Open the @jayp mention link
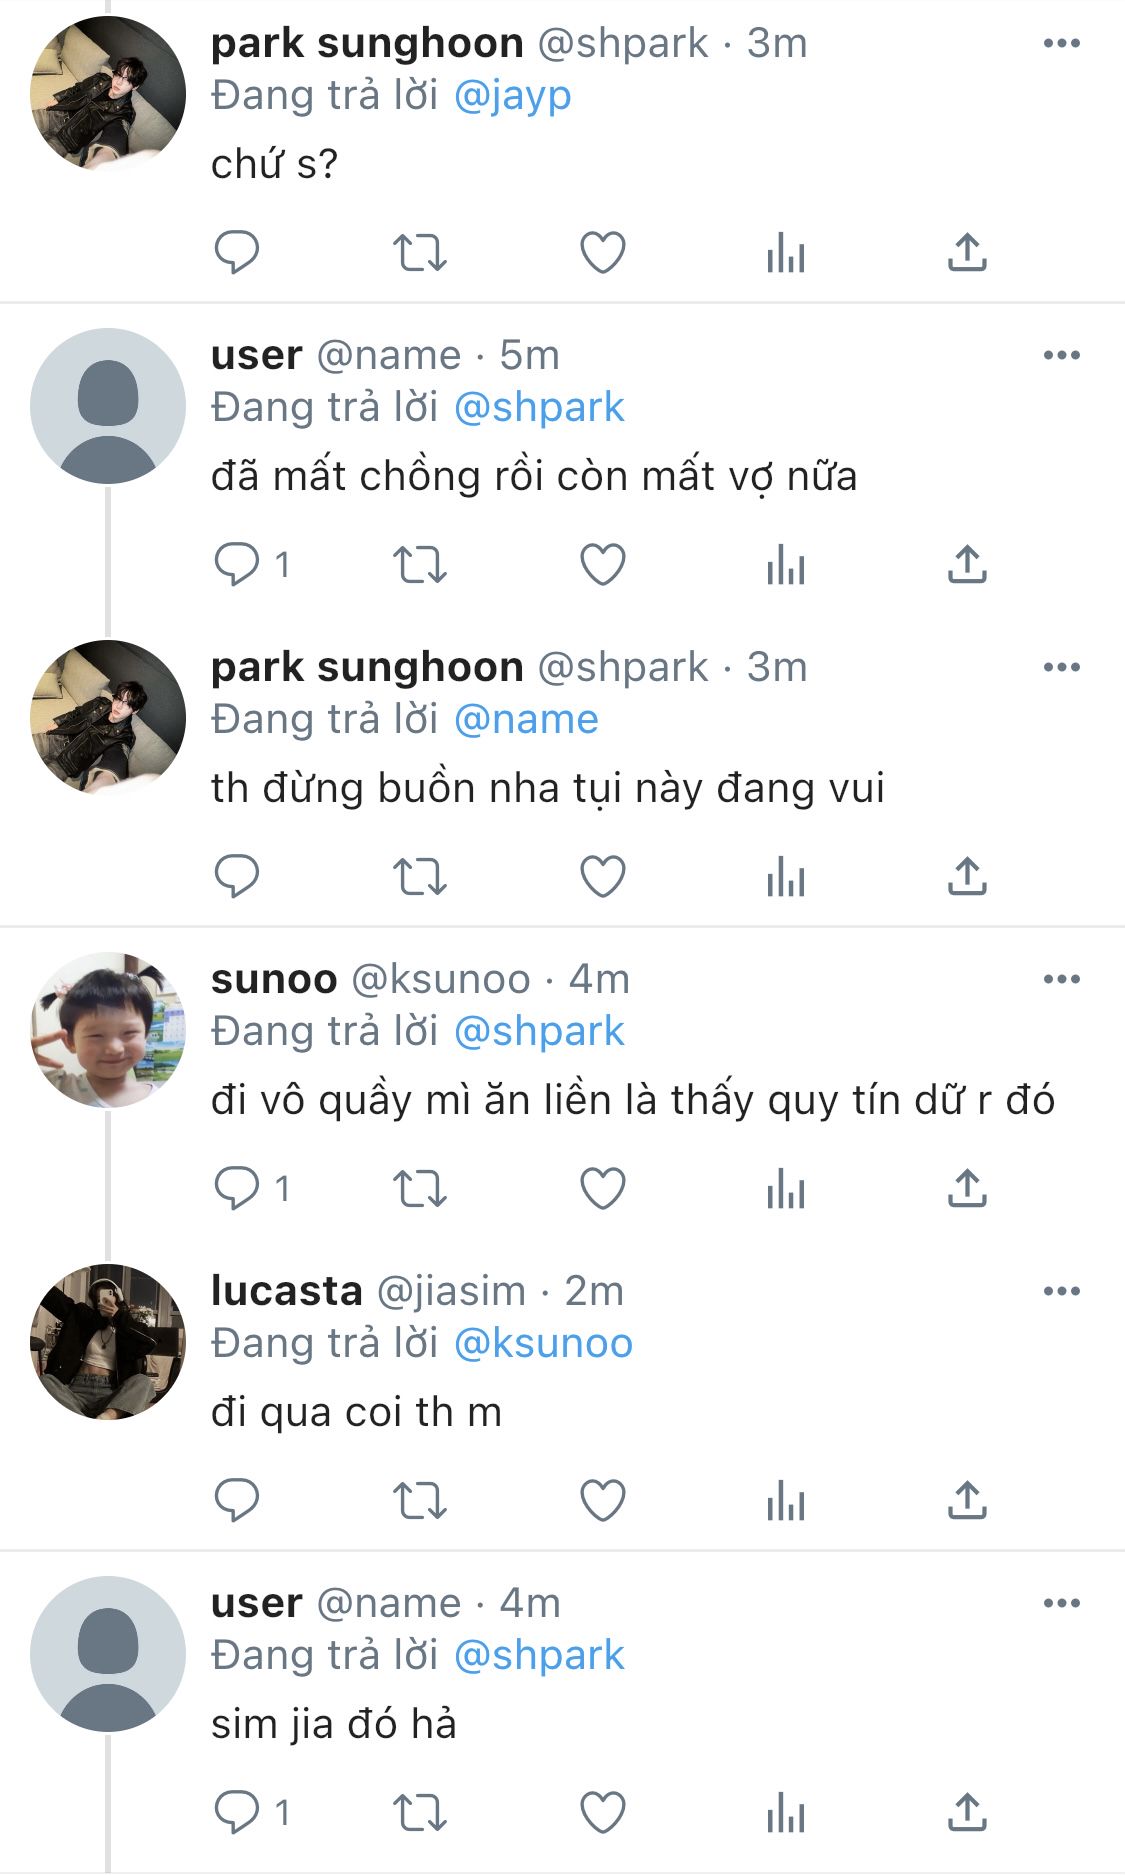Viewport: 1125px width, 1875px height. (x=512, y=96)
